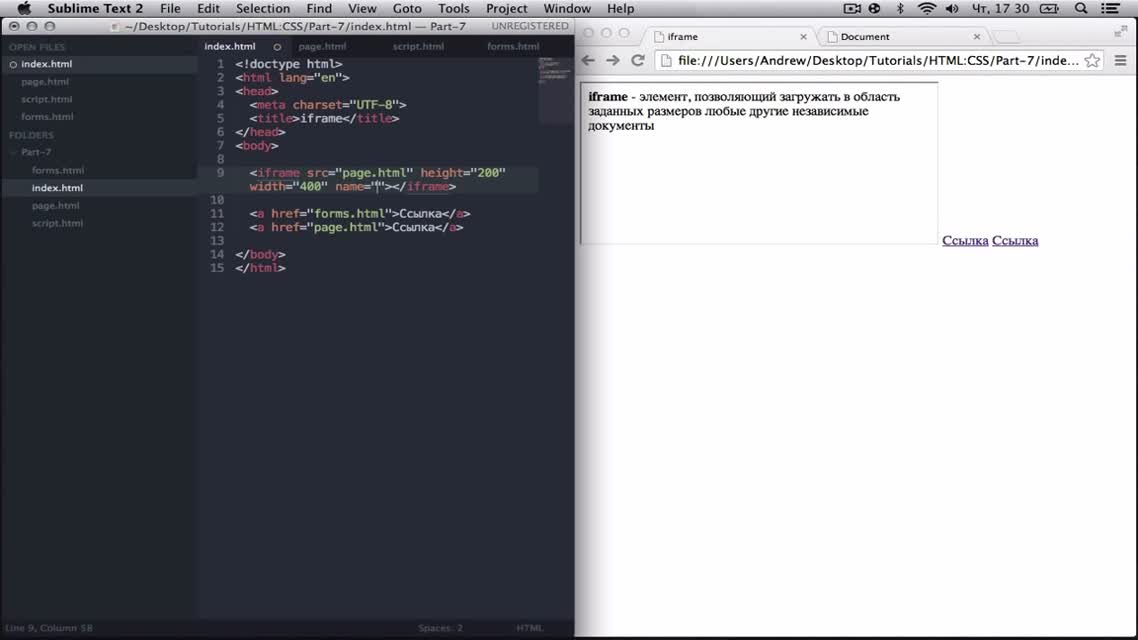Open the Edit menu
Viewport: 1138px width, 640px height.
tap(208, 9)
